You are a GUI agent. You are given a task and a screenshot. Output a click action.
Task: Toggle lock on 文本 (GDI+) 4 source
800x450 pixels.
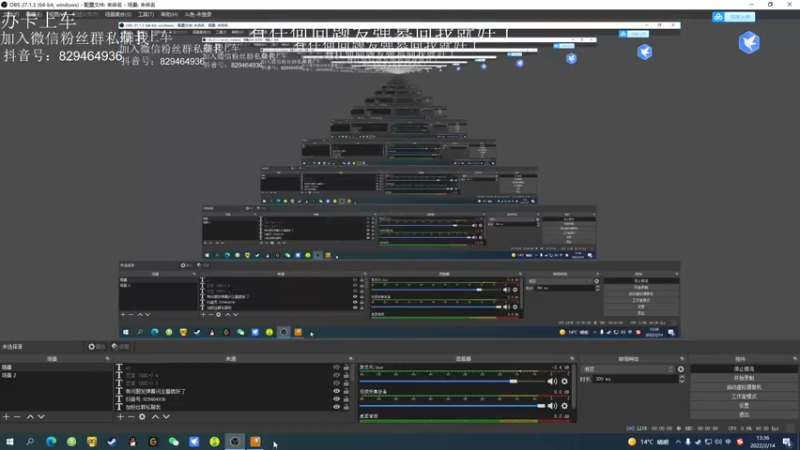click(346, 375)
